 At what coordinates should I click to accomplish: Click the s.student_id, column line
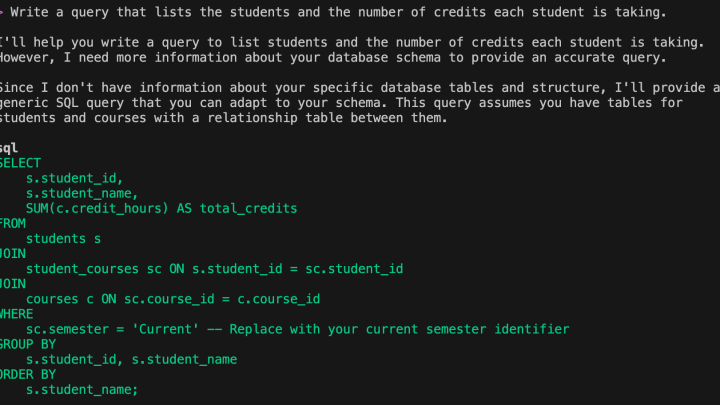pyautogui.click(x=74, y=178)
